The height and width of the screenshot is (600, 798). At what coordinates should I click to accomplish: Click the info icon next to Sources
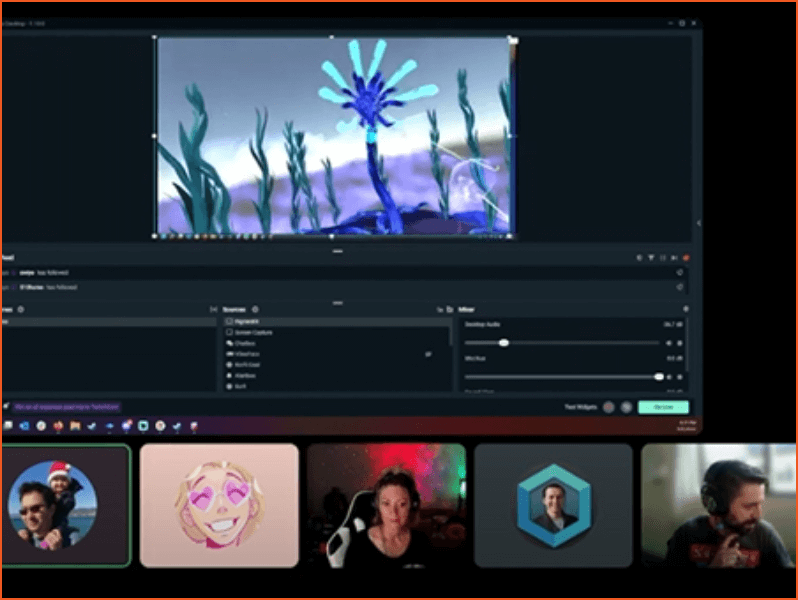point(255,310)
